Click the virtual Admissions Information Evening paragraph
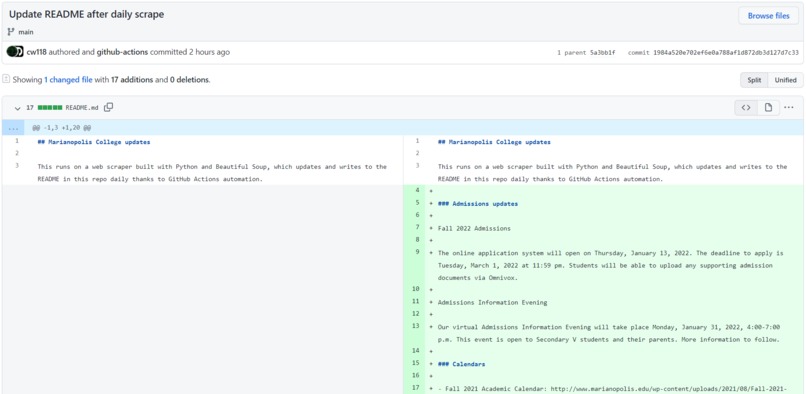Image resolution: width=806 pixels, height=394 pixels. click(609, 333)
